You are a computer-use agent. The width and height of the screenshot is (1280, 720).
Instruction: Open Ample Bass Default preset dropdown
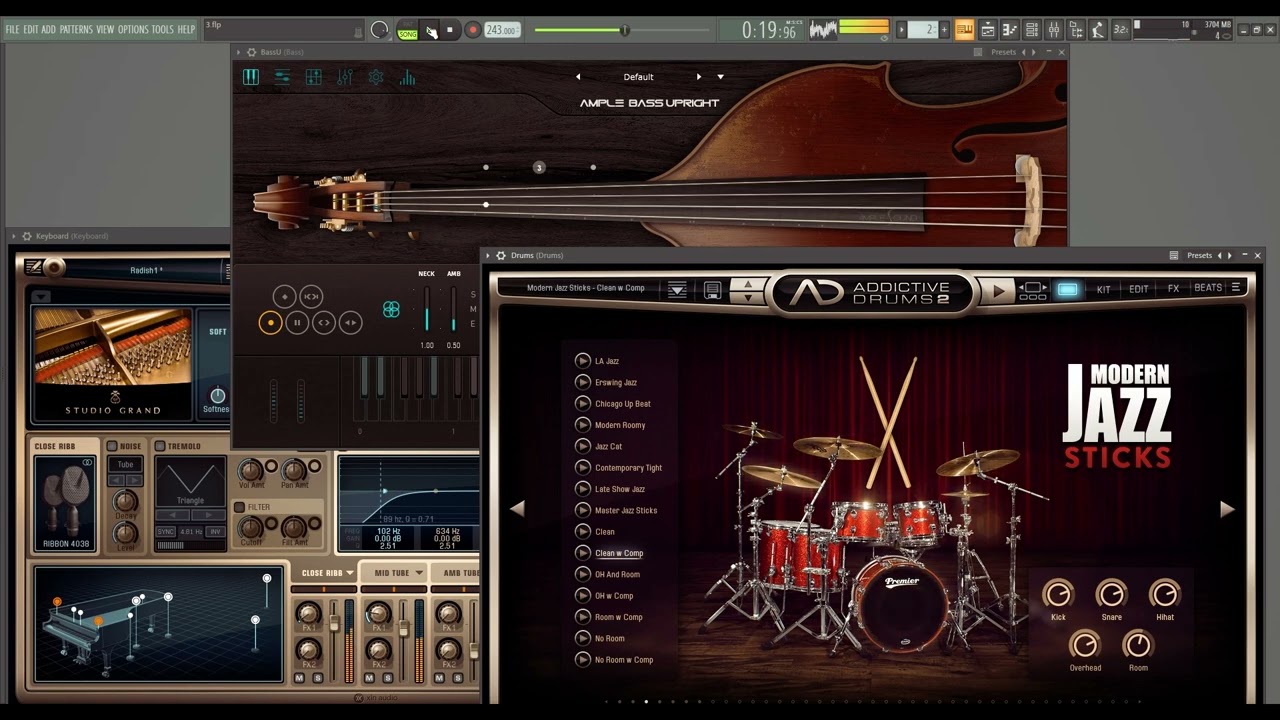pyautogui.click(x=720, y=77)
